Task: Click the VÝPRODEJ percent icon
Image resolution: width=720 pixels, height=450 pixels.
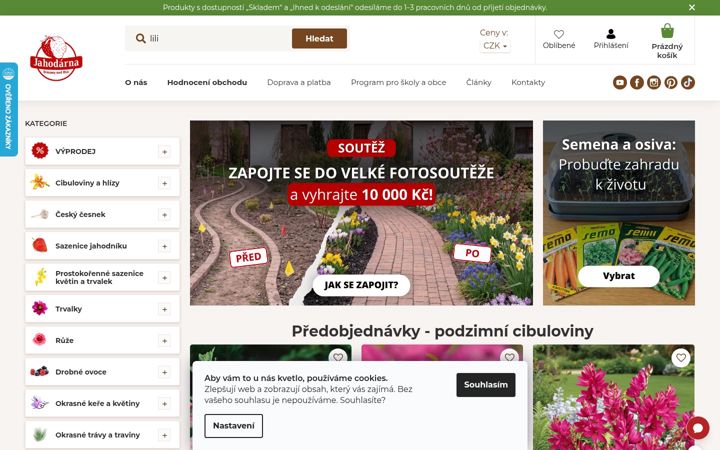Action: click(x=40, y=151)
